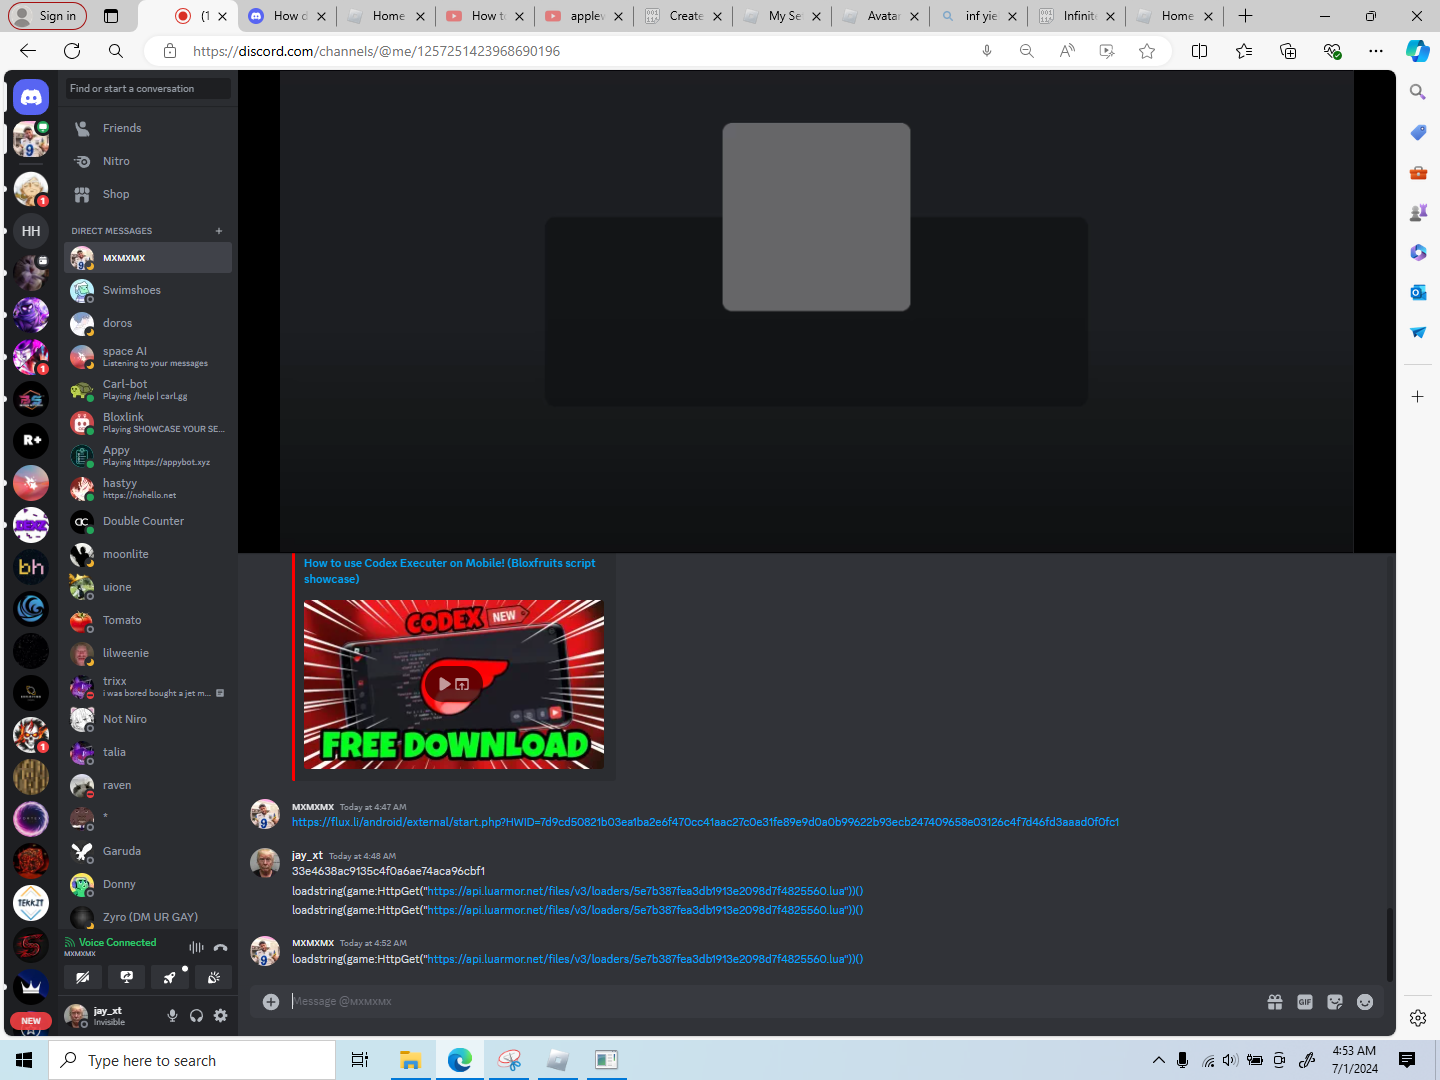Start Read aloud from address bar
This screenshot has width=1440, height=1080.
point(1067,51)
